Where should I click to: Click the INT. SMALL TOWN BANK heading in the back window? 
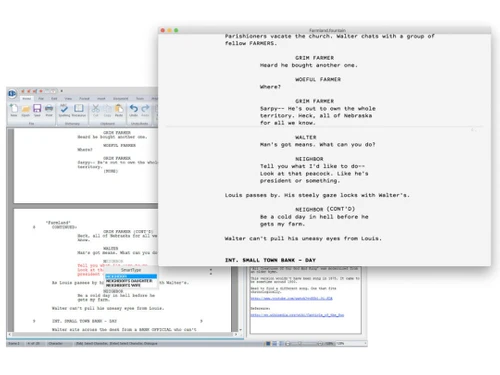(84, 321)
